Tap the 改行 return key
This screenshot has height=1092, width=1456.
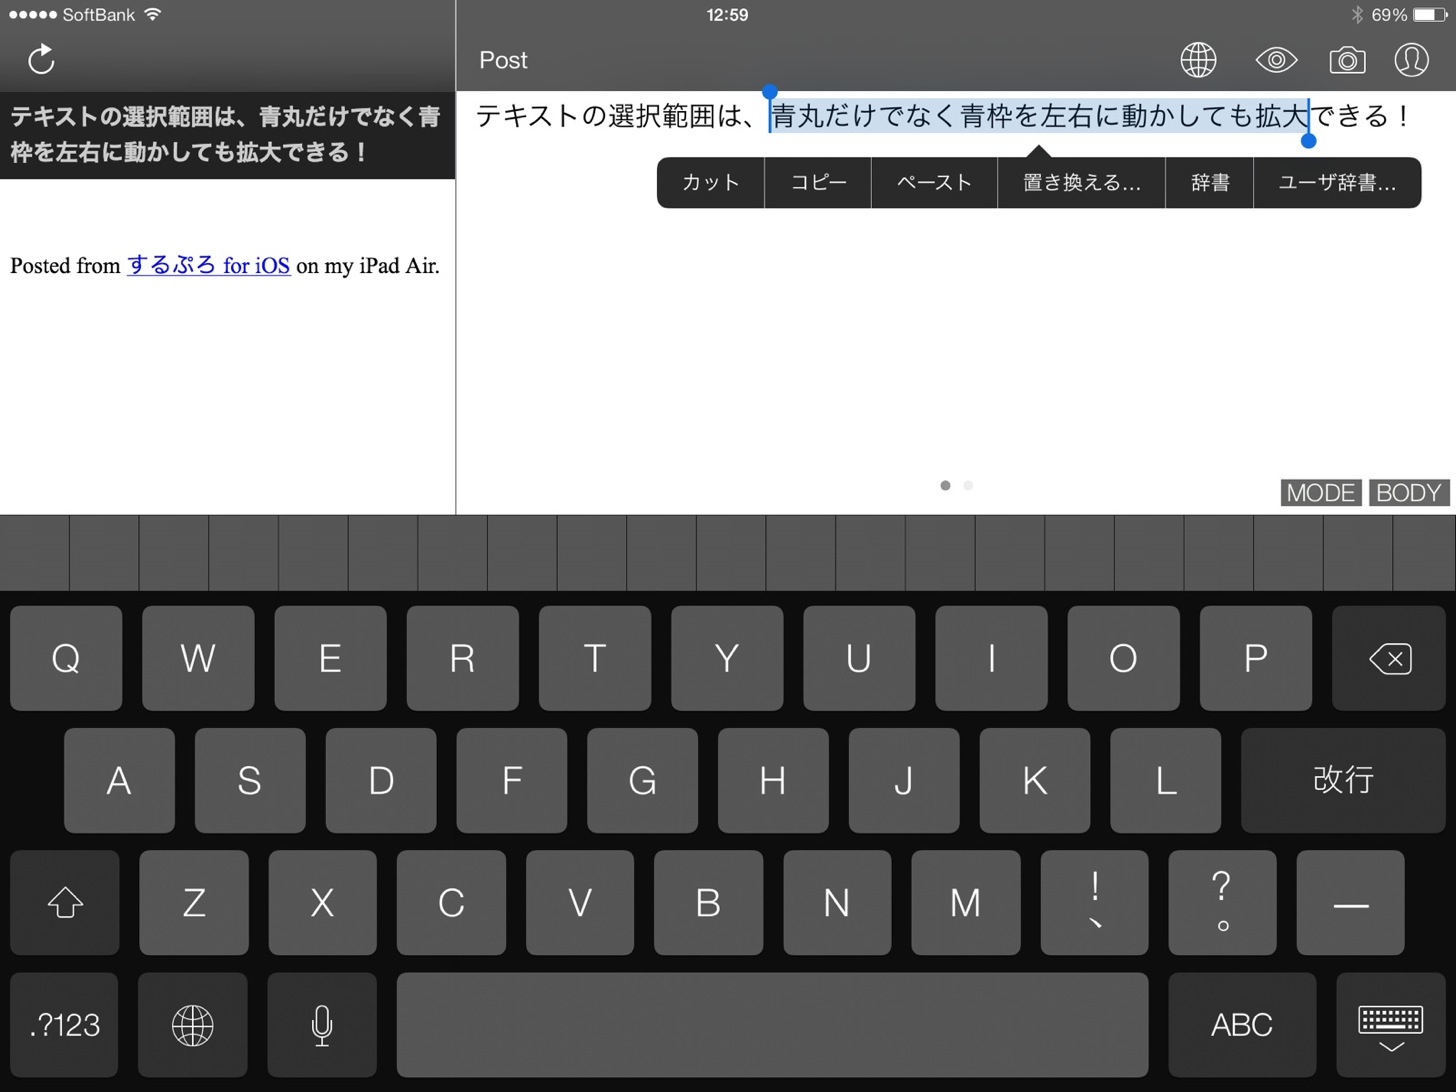point(1343,780)
